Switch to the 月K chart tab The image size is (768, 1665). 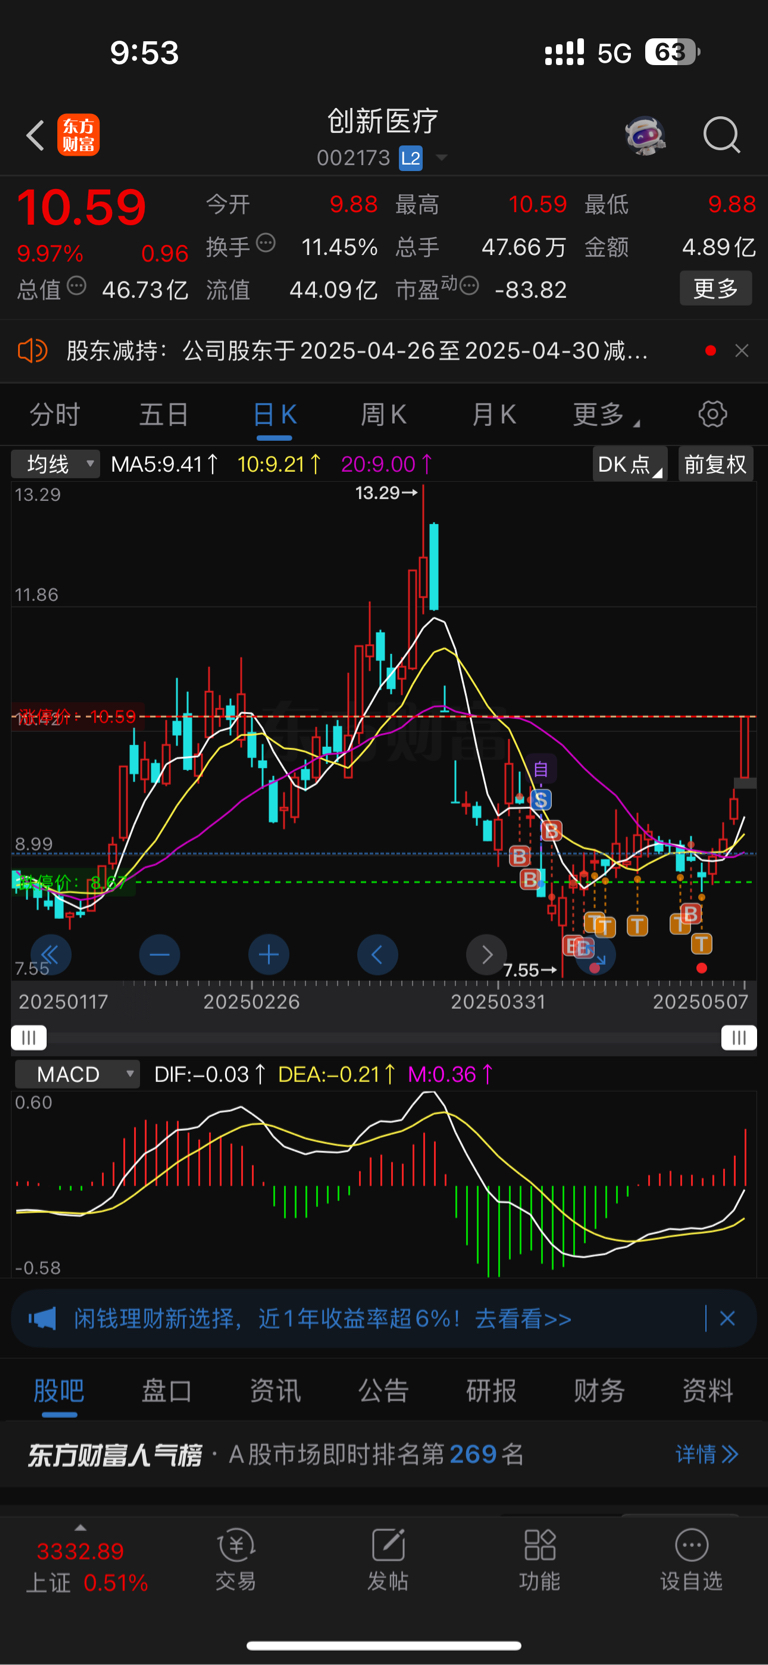coord(493,414)
